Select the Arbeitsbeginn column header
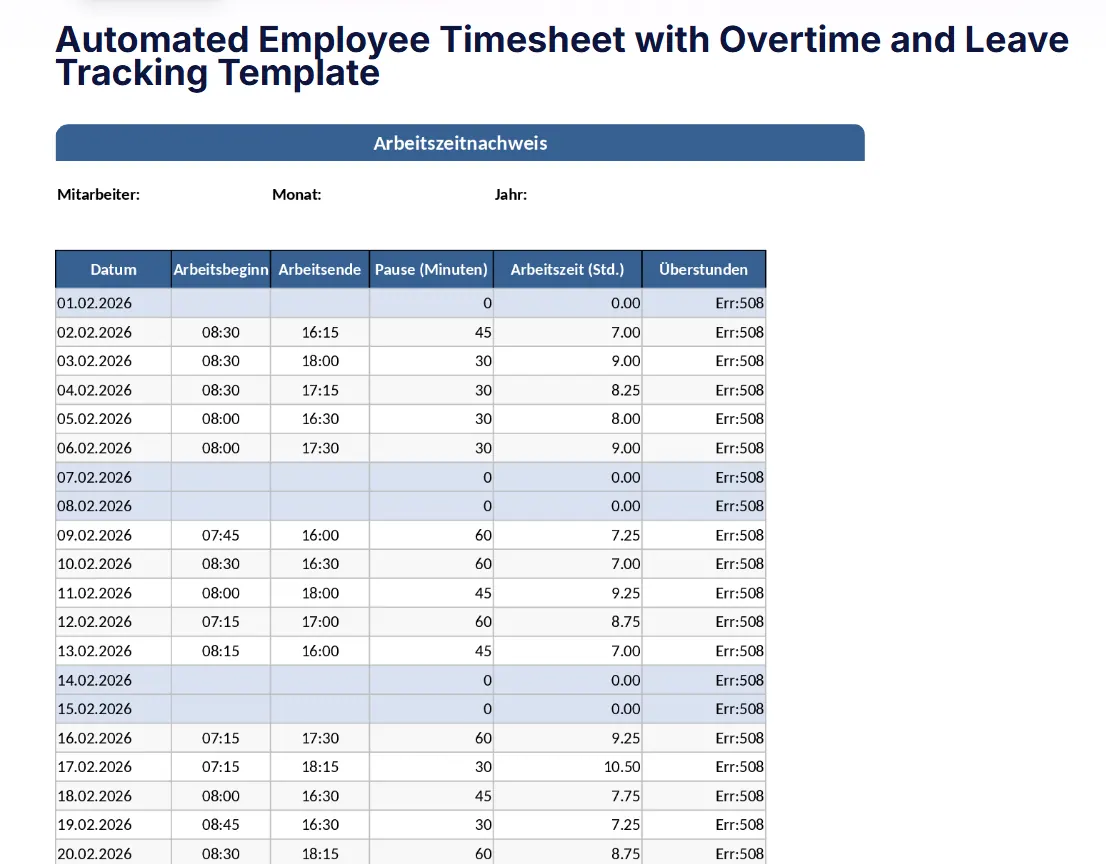1106x864 pixels. click(221, 269)
